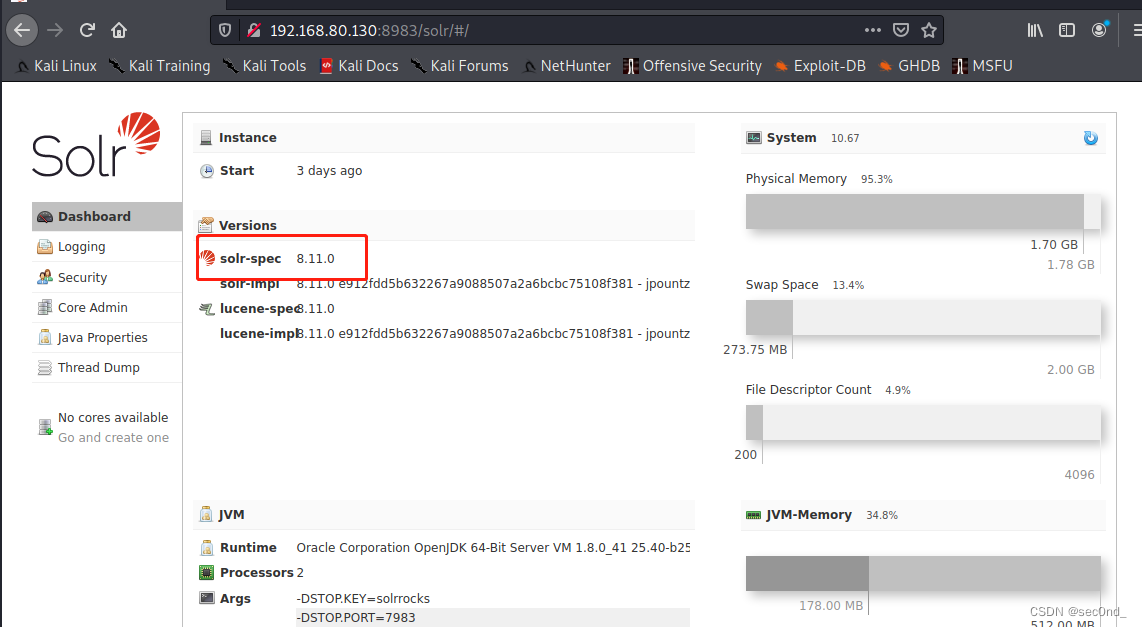Open Core Admin in sidebar

106,307
